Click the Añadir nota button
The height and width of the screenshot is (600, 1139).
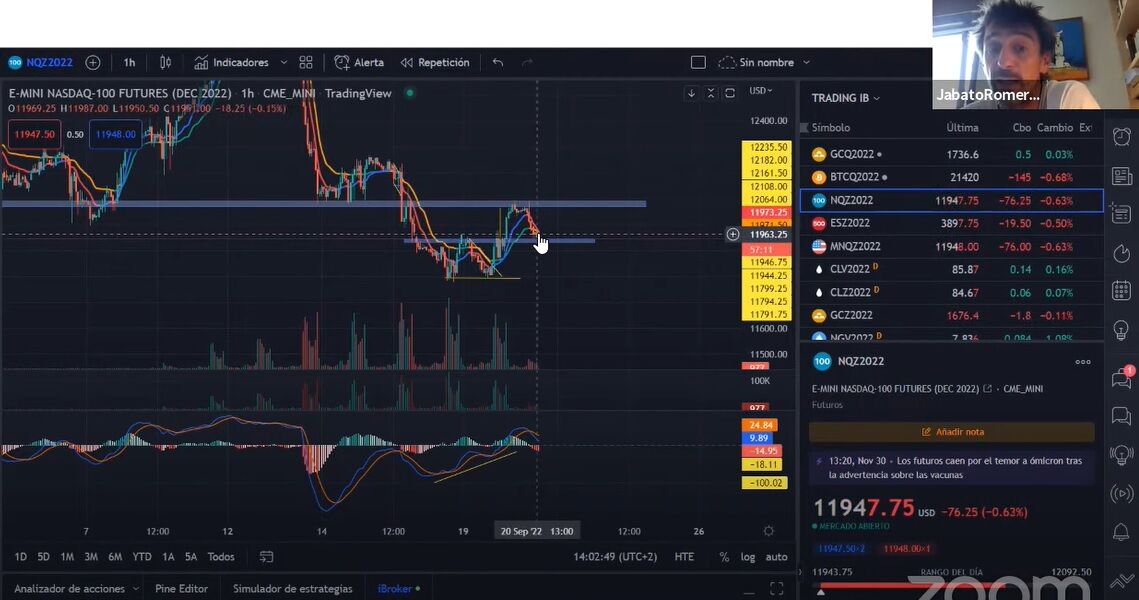[952, 431]
